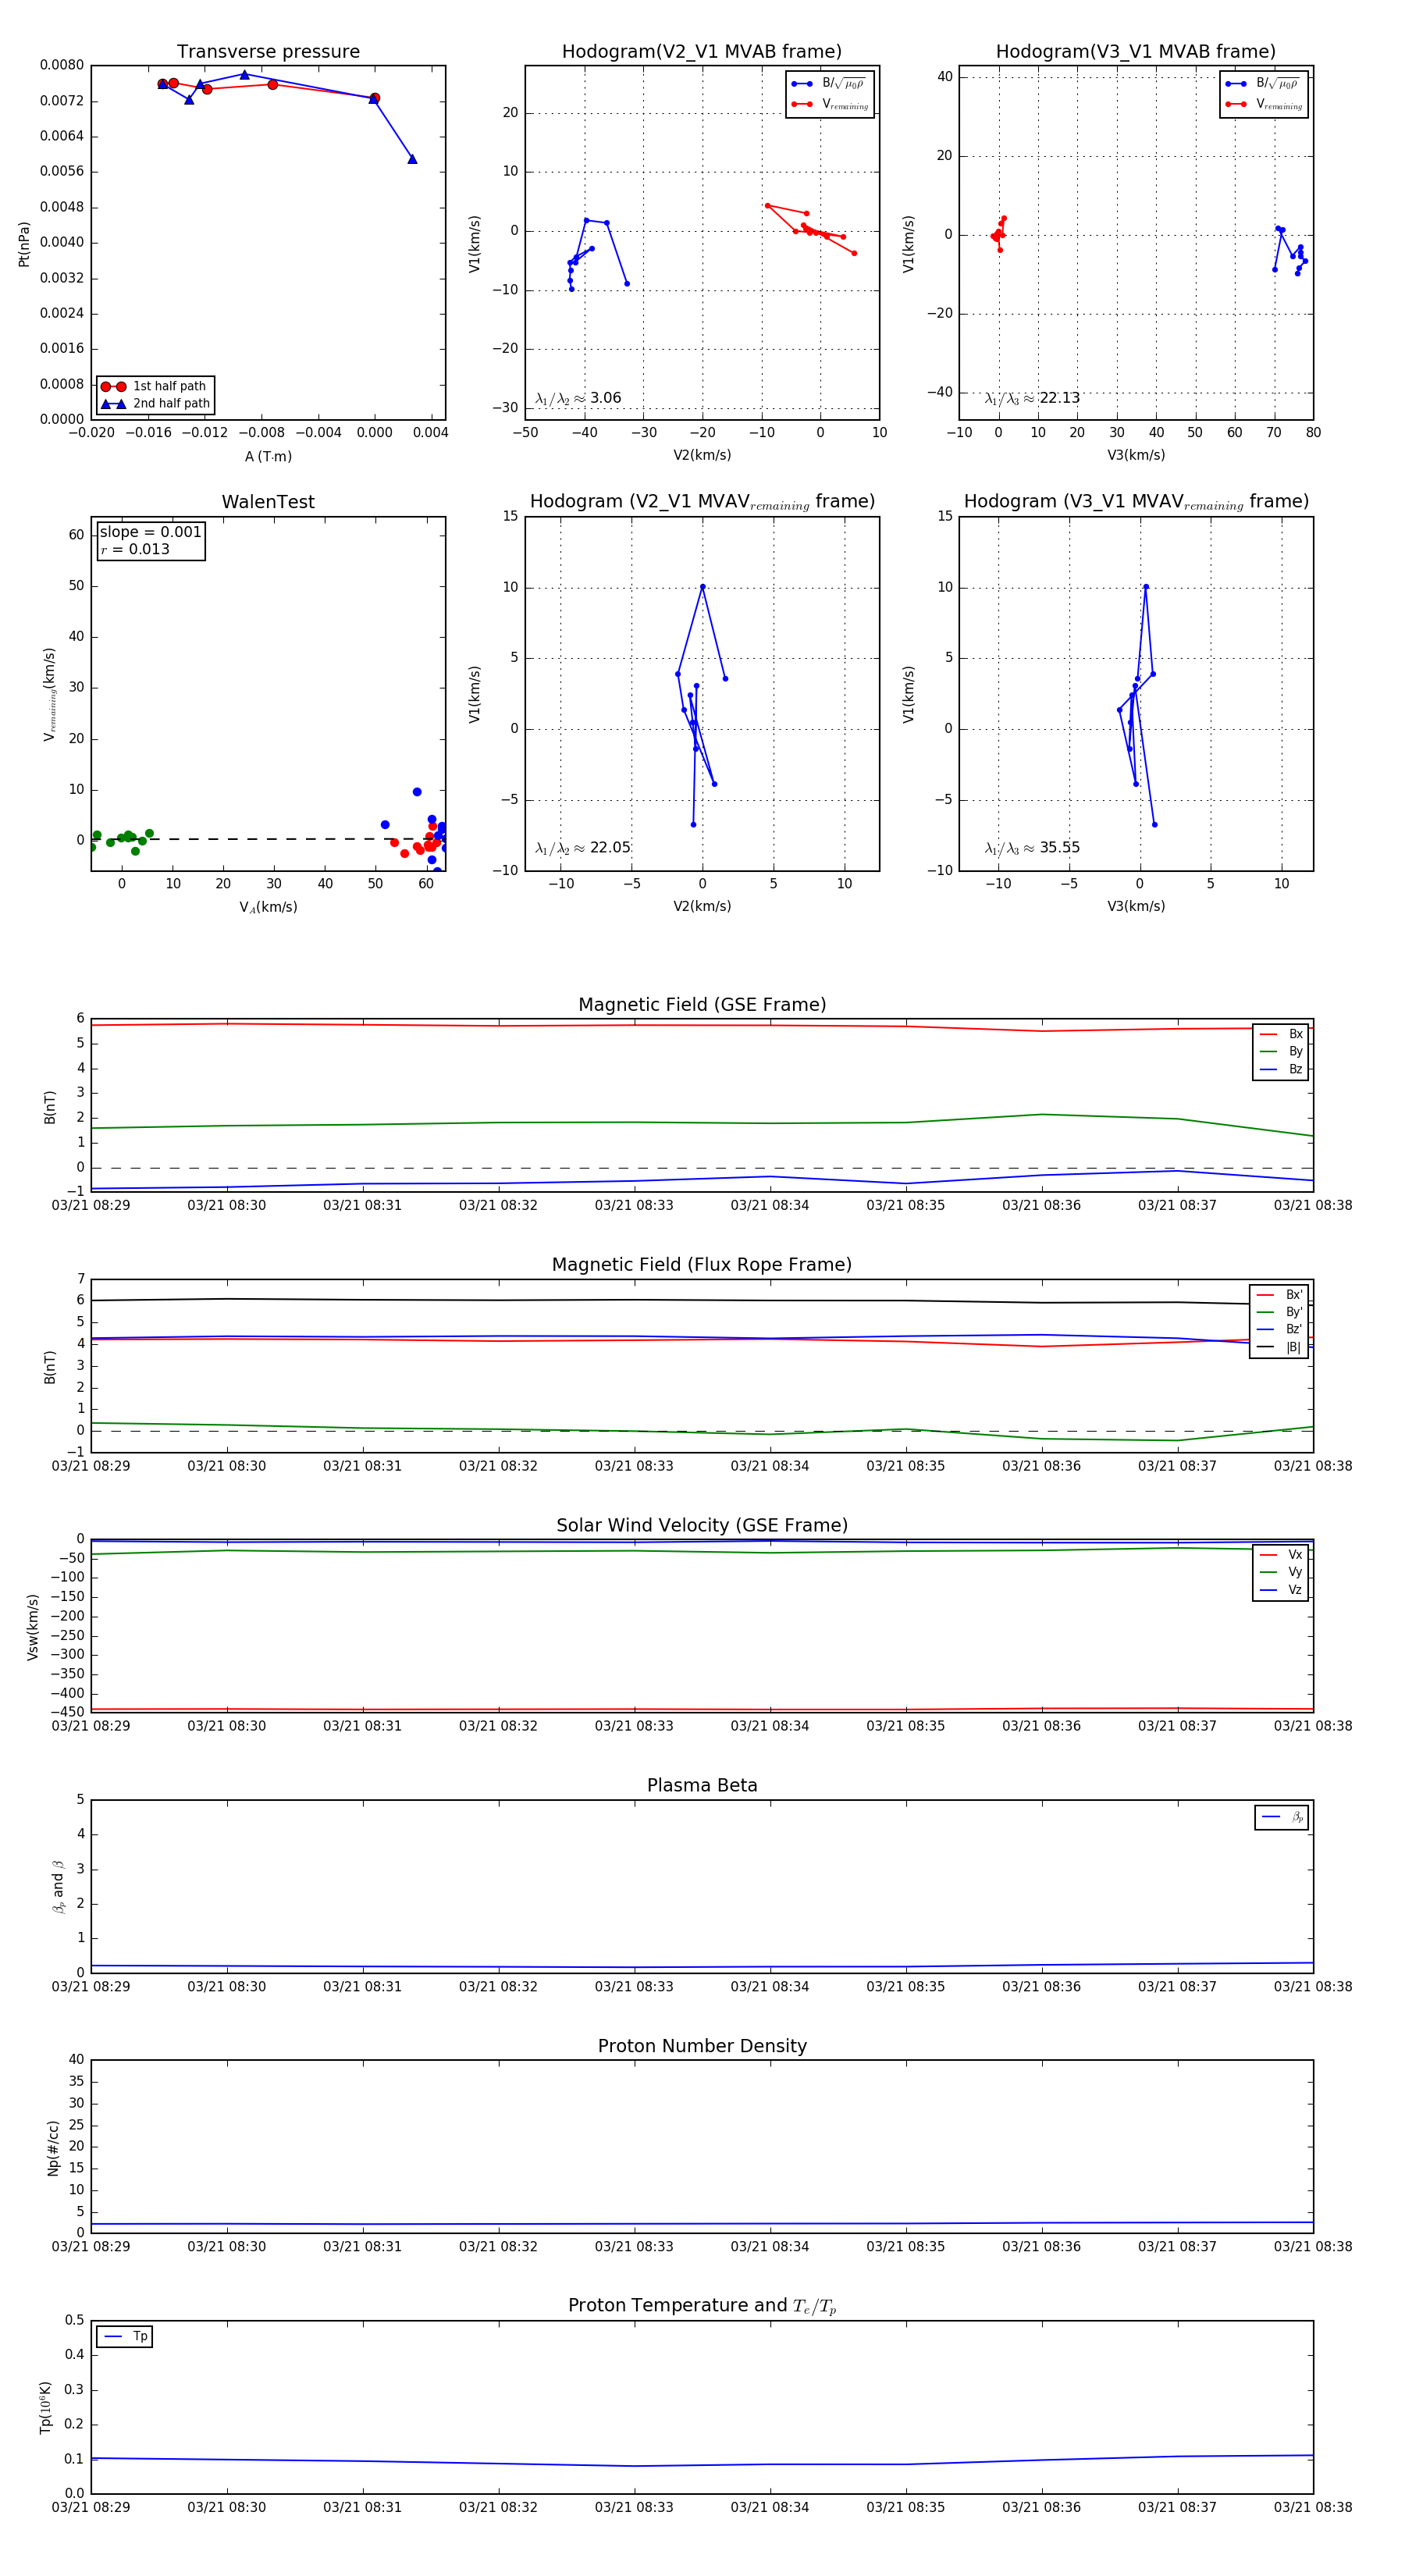Image resolution: width=1405 pixels, height=2576 pixels.
Task: Click the 'Magnetic Field (Flux Rope Frame)' title
Action: coord(702,1265)
